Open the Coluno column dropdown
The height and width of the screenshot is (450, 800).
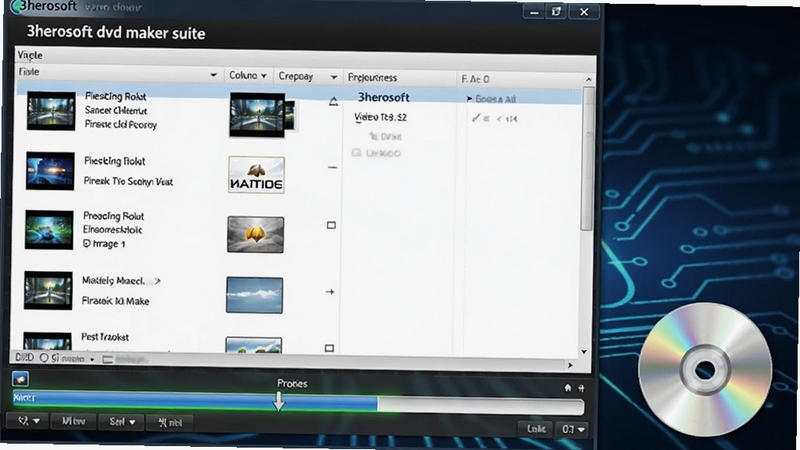tap(264, 76)
